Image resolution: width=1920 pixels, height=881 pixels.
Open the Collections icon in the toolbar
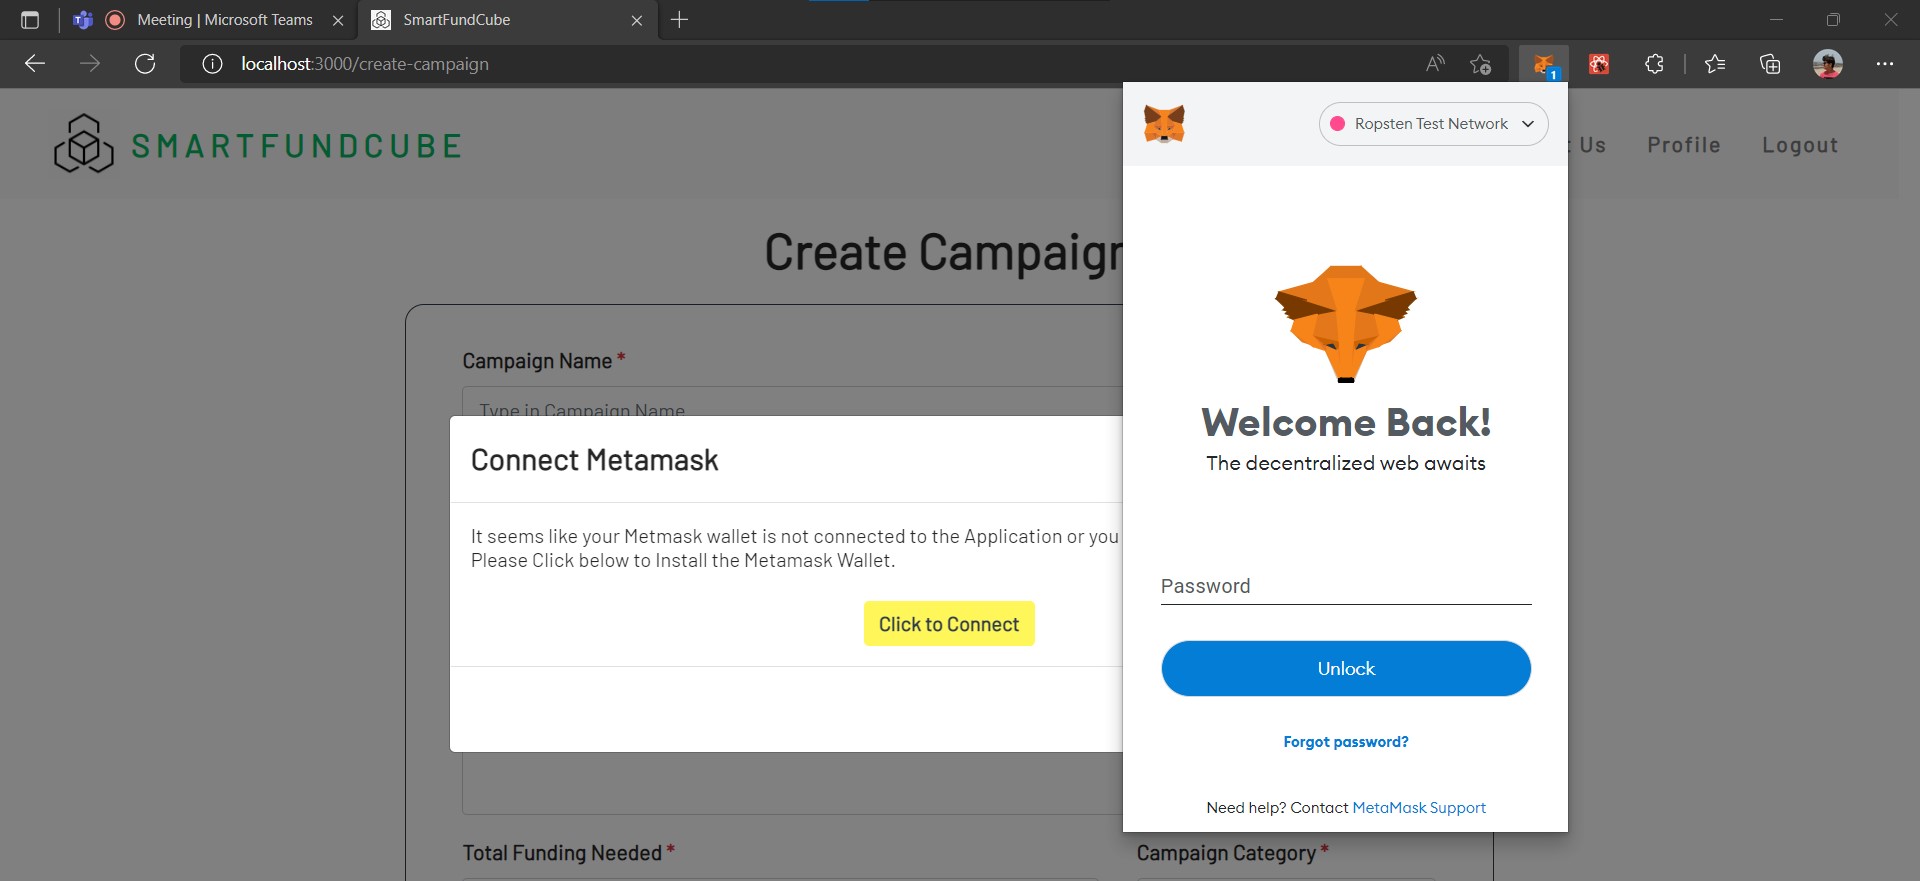(1770, 63)
